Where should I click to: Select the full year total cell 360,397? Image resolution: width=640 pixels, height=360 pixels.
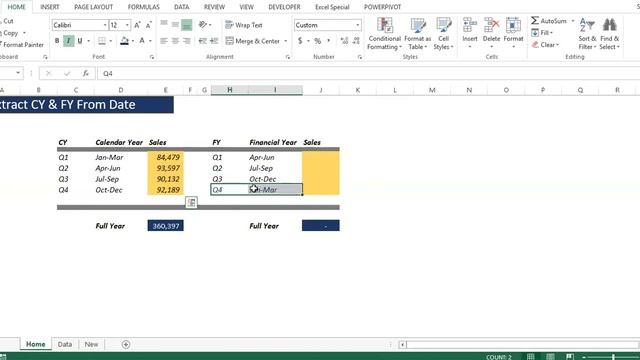pyautogui.click(x=165, y=226)
